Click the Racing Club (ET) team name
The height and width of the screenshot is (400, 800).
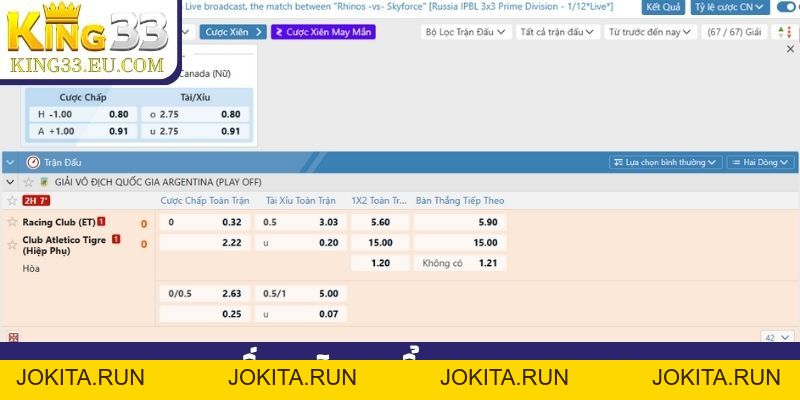click(59, 222)
